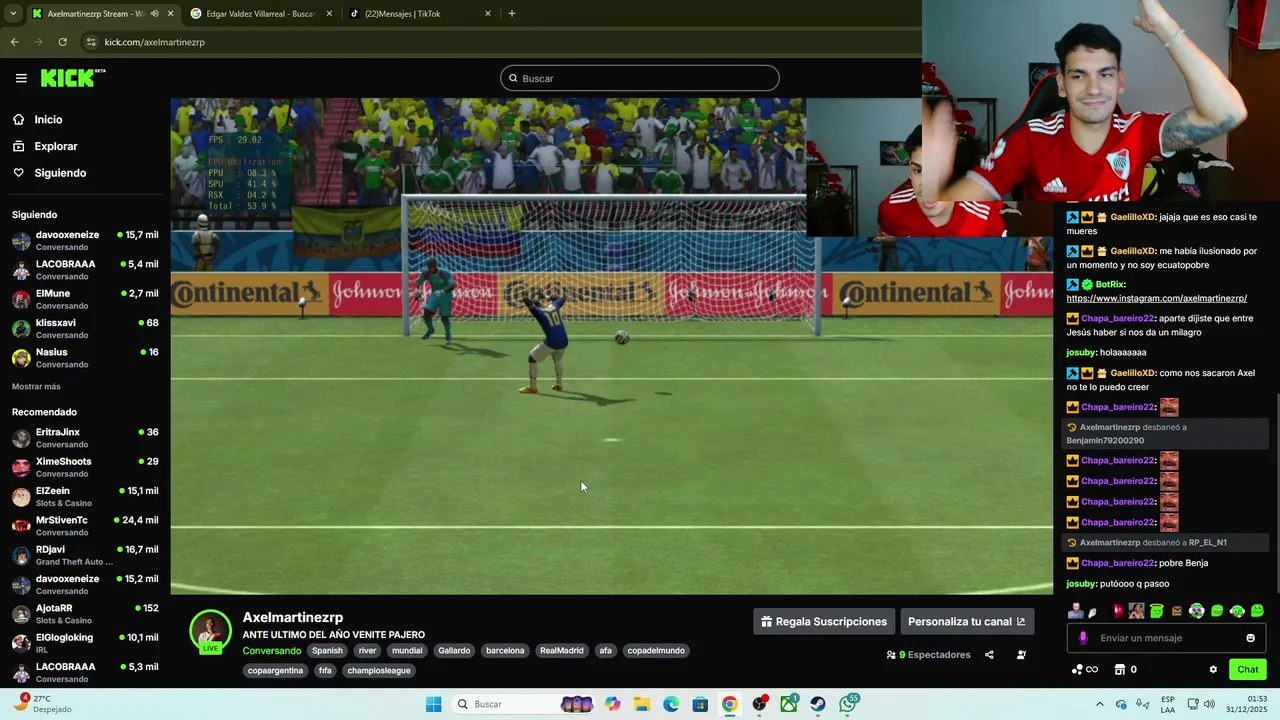Click the Enviar un mensaje chat field
This screenshot has width=1280, height=720.
point(1165,638)
